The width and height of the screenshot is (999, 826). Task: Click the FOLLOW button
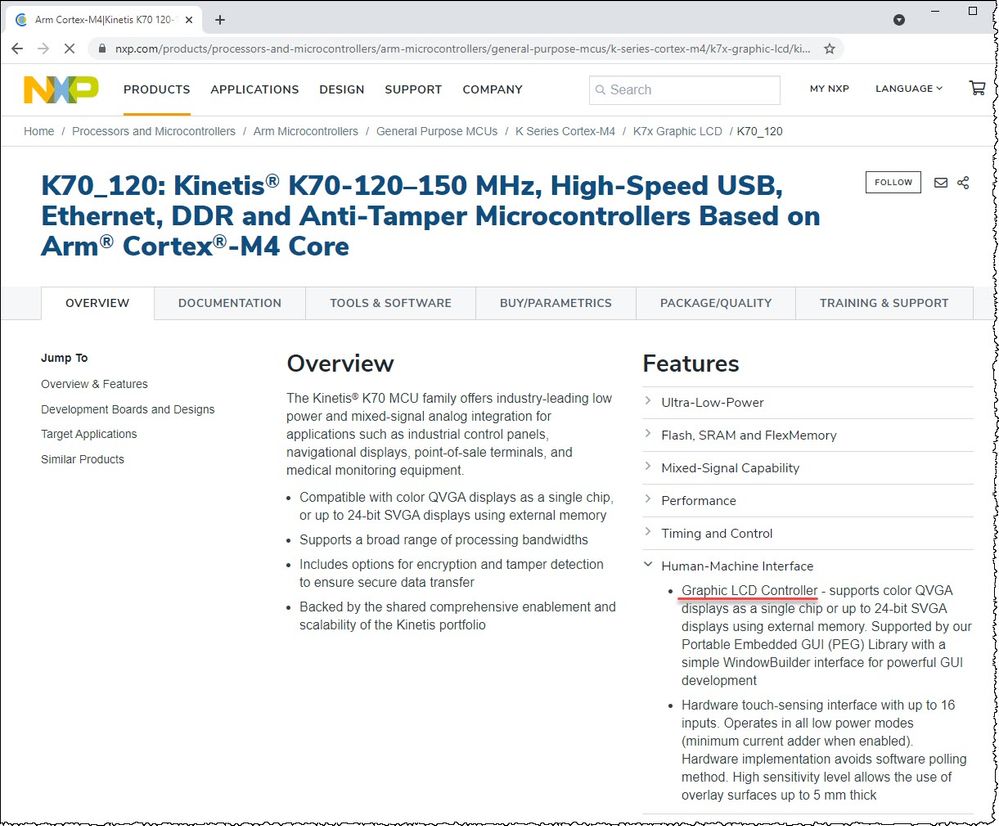pyautogui.click(x=893, y=182)
